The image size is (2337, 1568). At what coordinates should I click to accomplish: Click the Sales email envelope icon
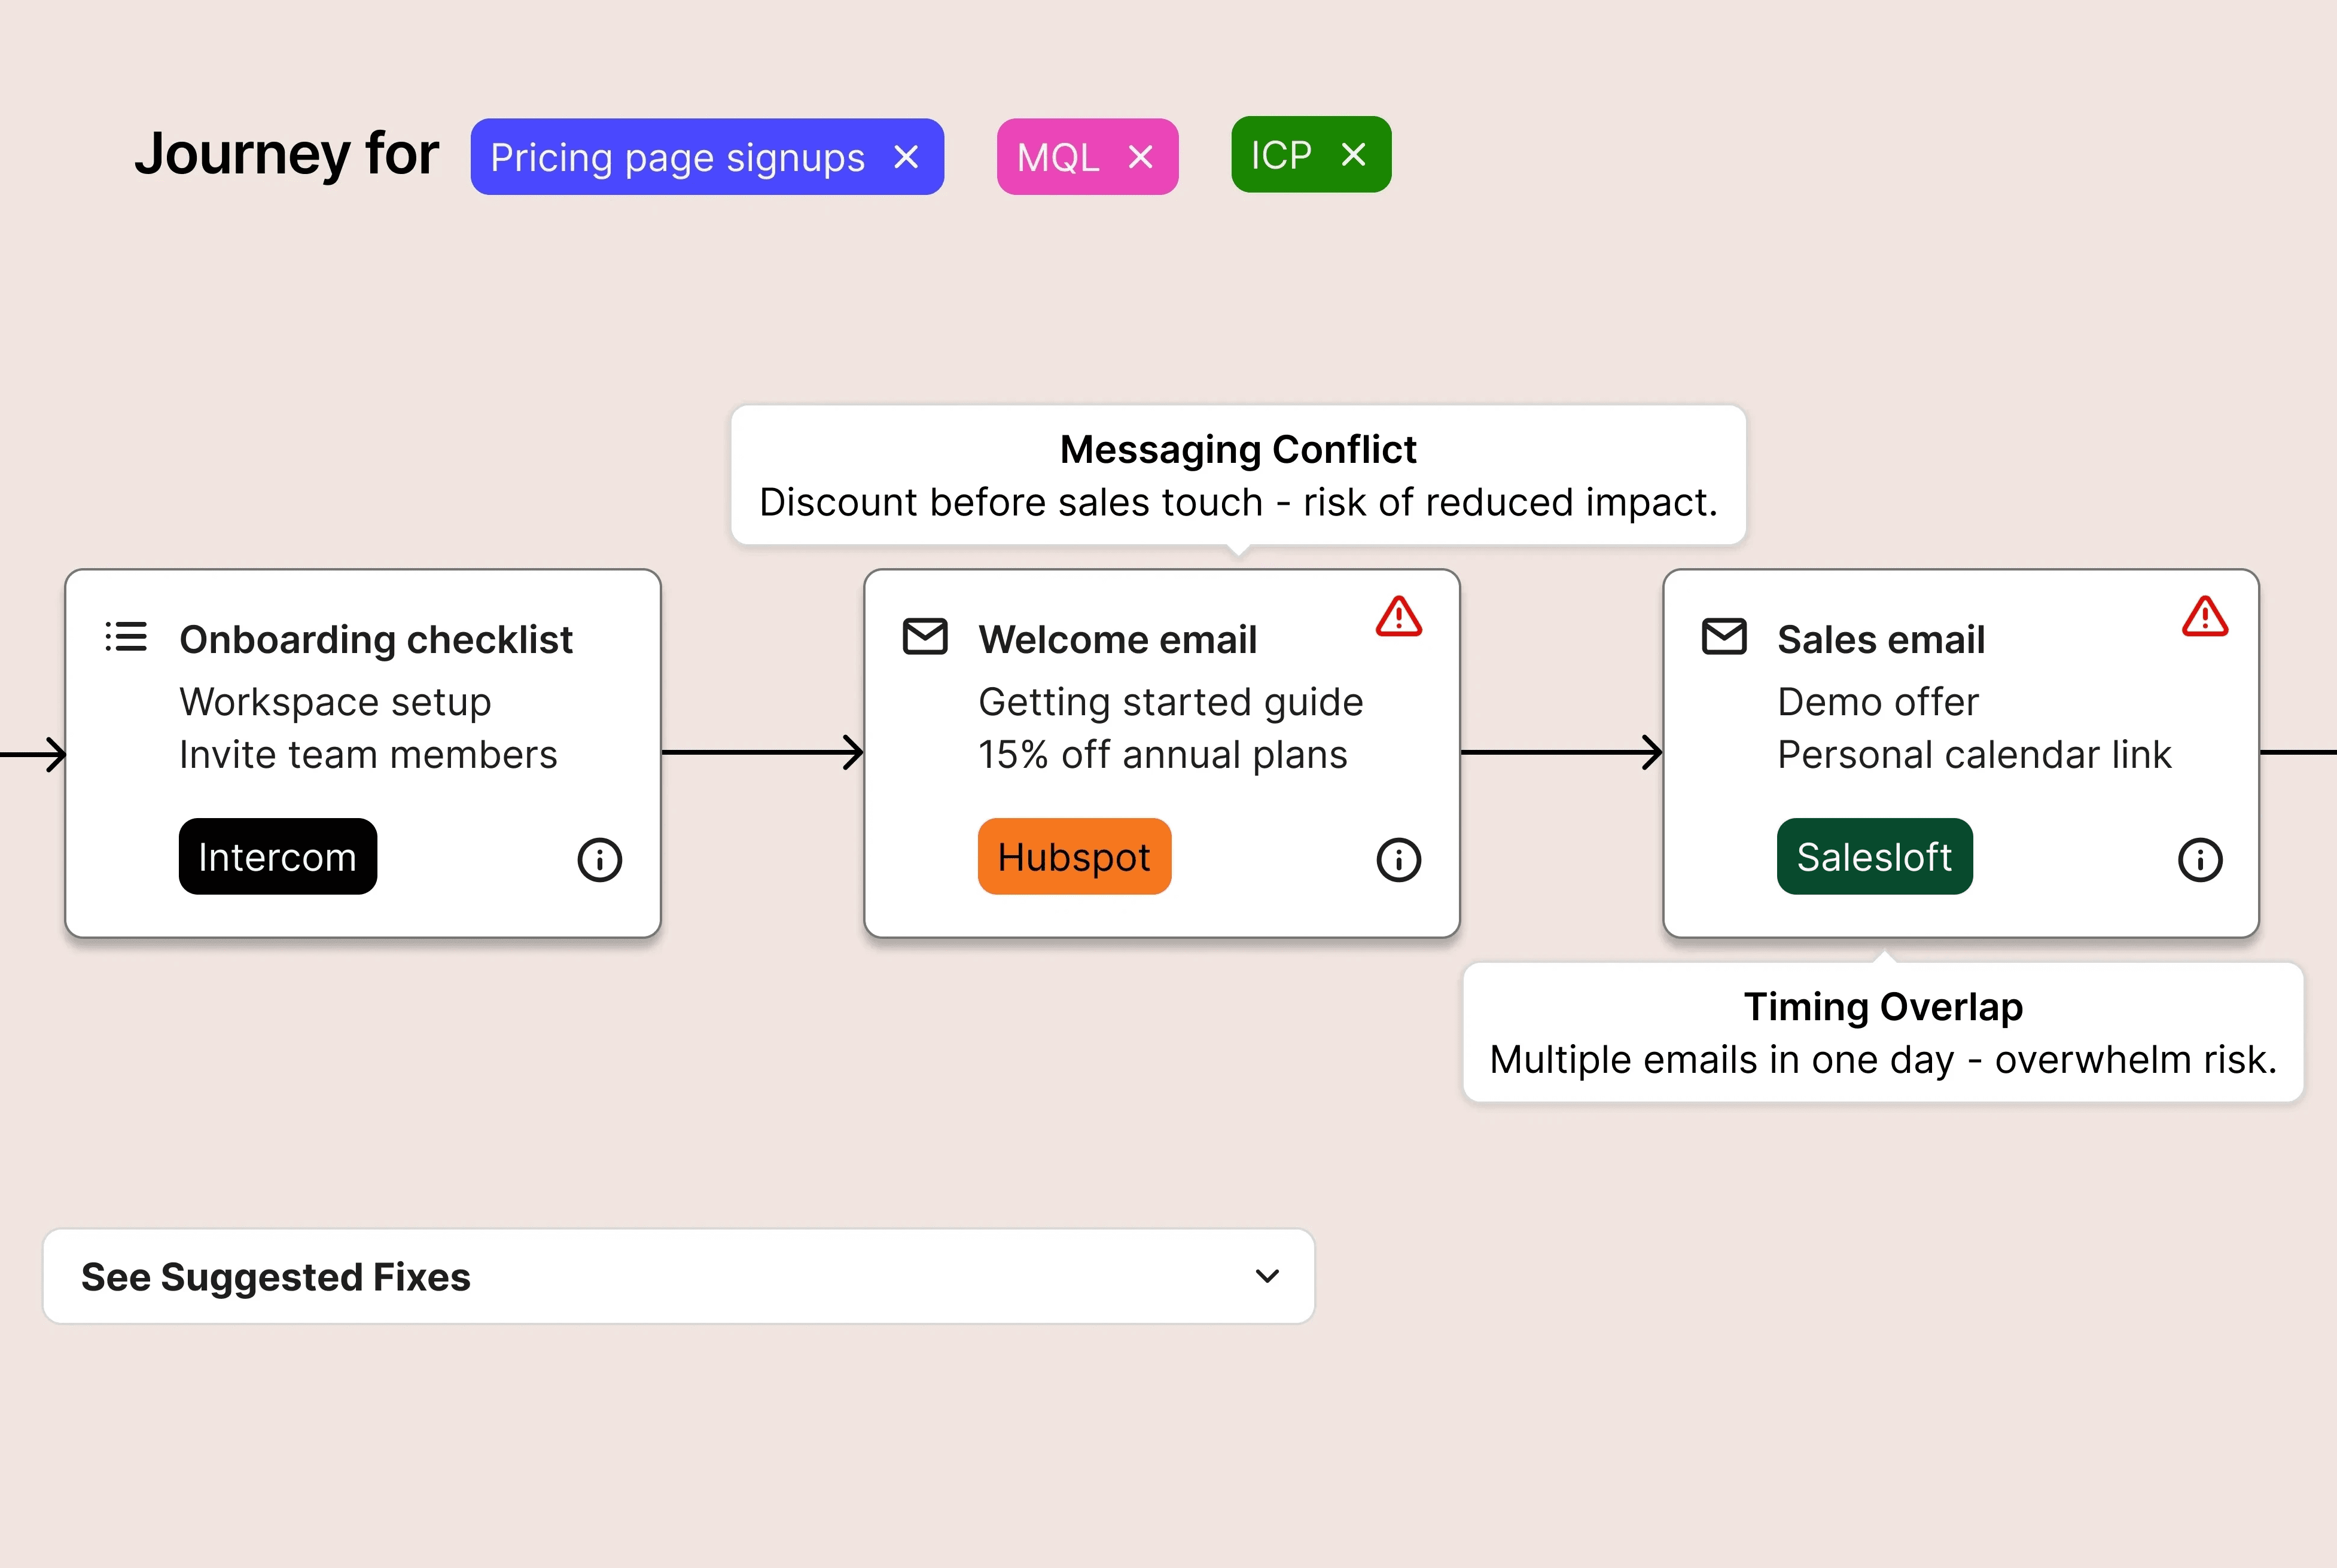click(1724, 637)
